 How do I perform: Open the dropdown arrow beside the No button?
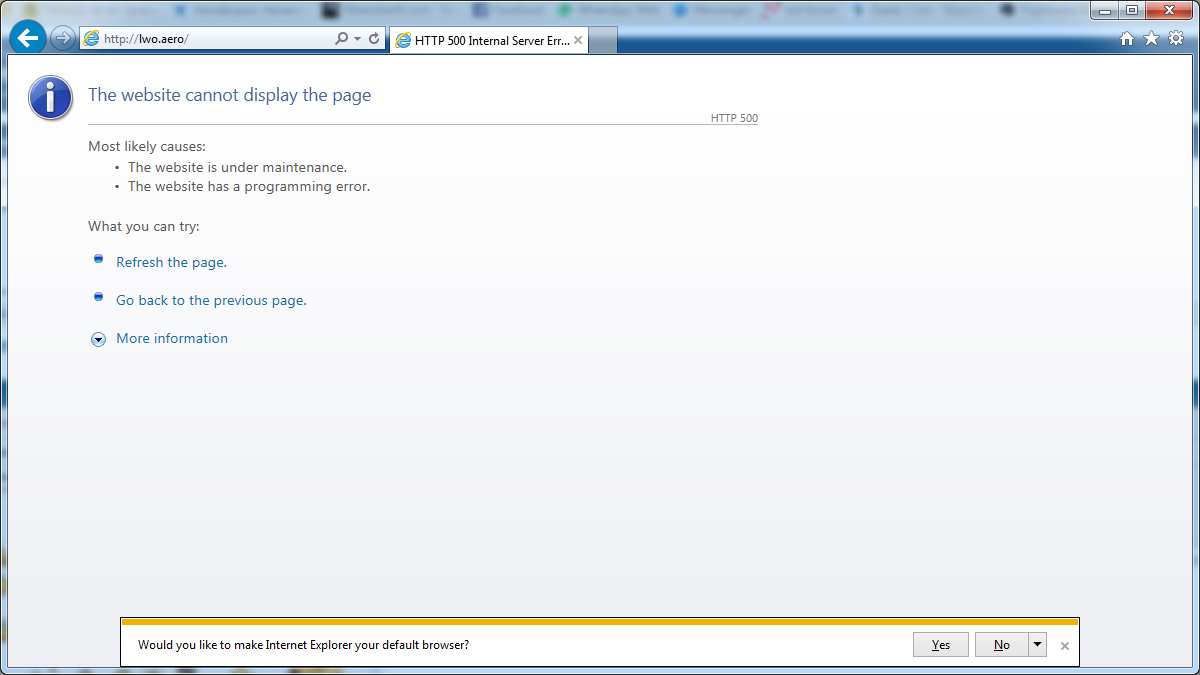point(1037,645)
